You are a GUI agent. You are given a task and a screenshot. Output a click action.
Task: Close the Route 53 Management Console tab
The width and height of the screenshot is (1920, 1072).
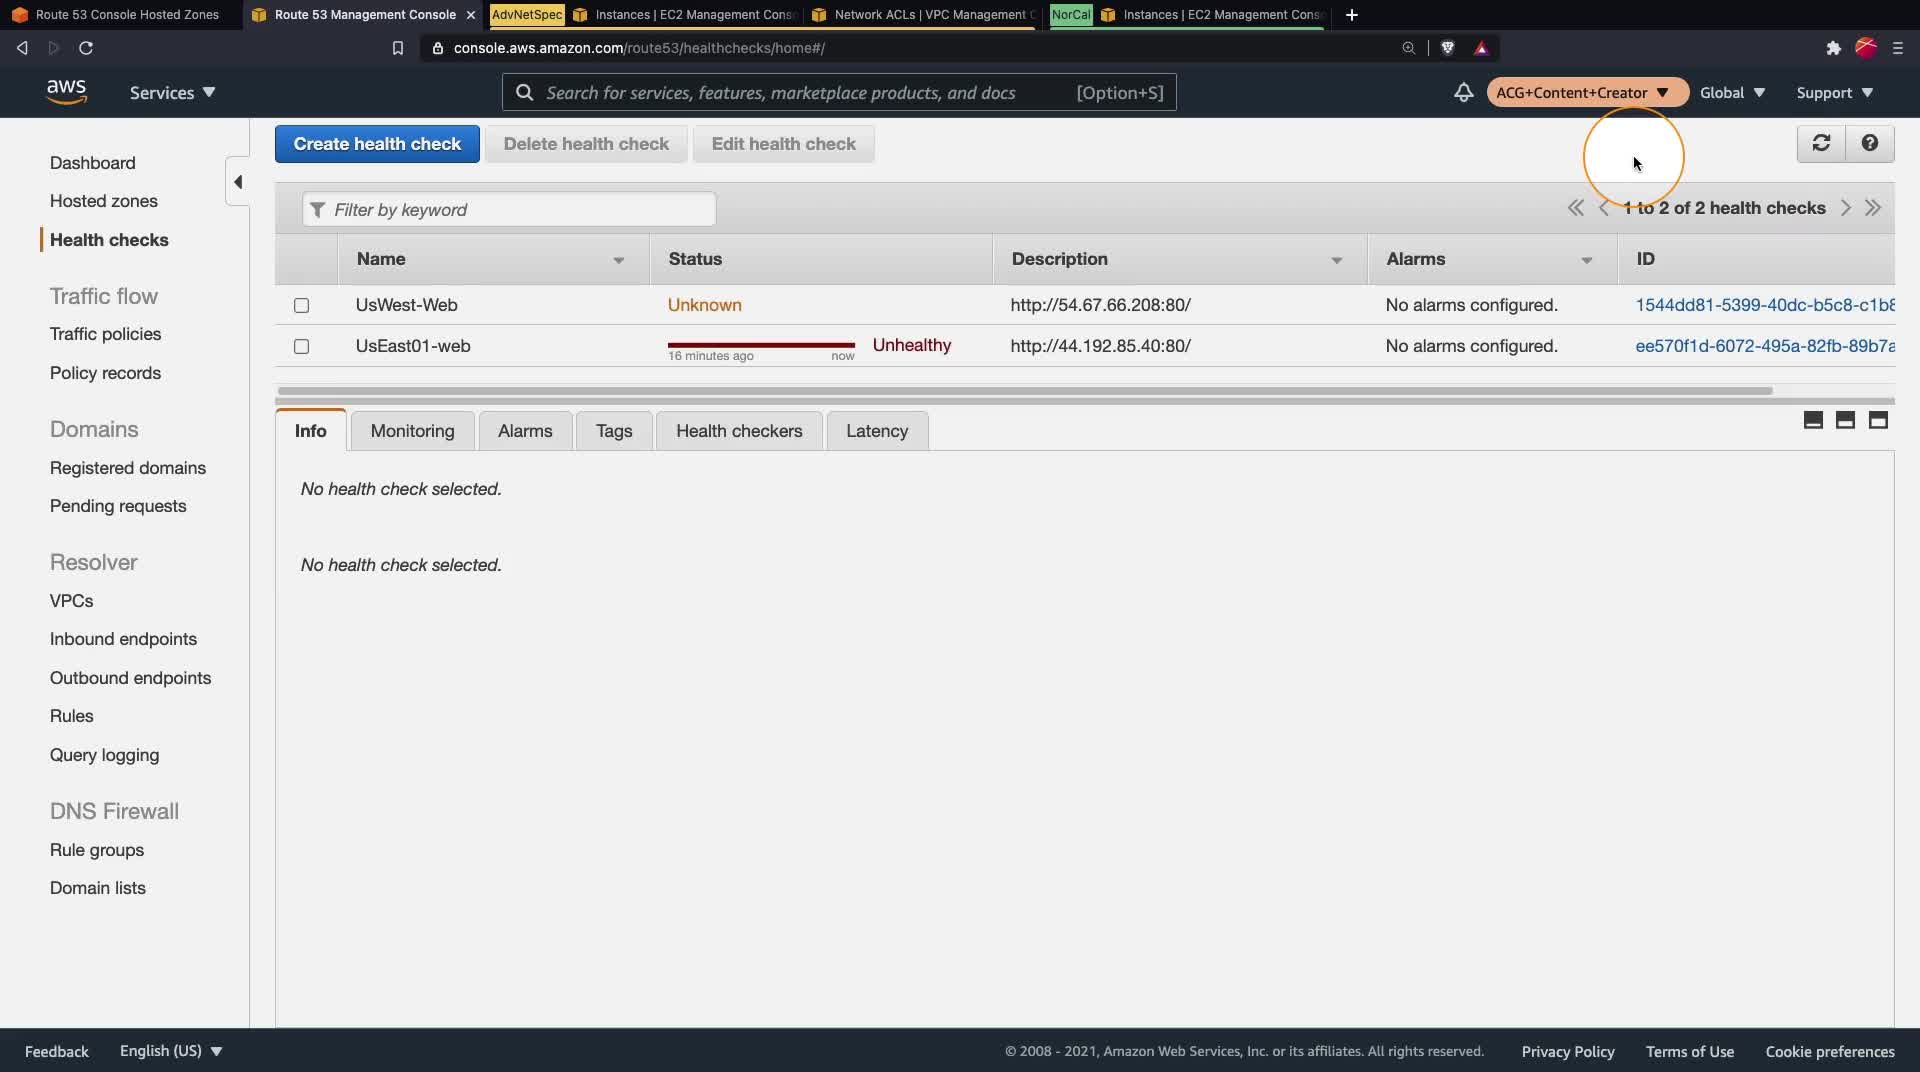[471, 15]
